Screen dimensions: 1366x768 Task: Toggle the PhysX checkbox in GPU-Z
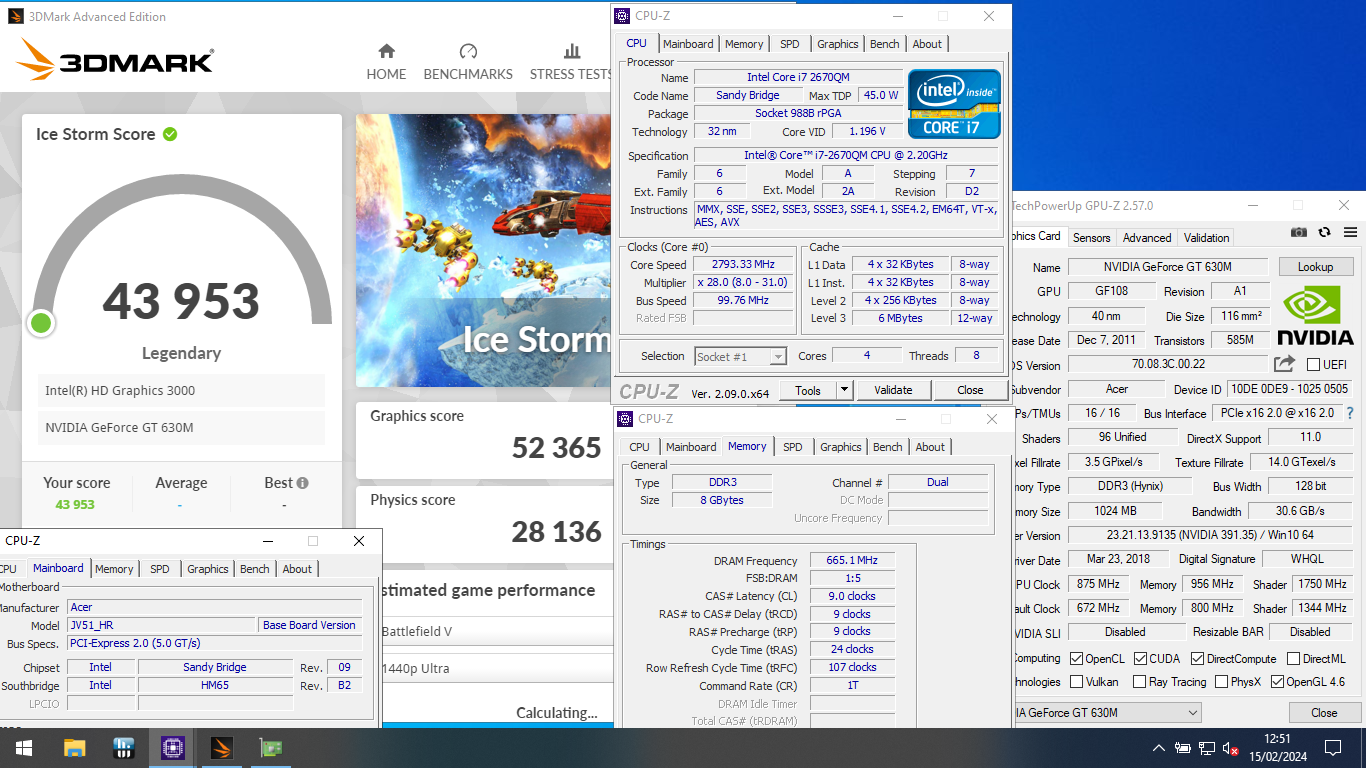[1222, 682]
